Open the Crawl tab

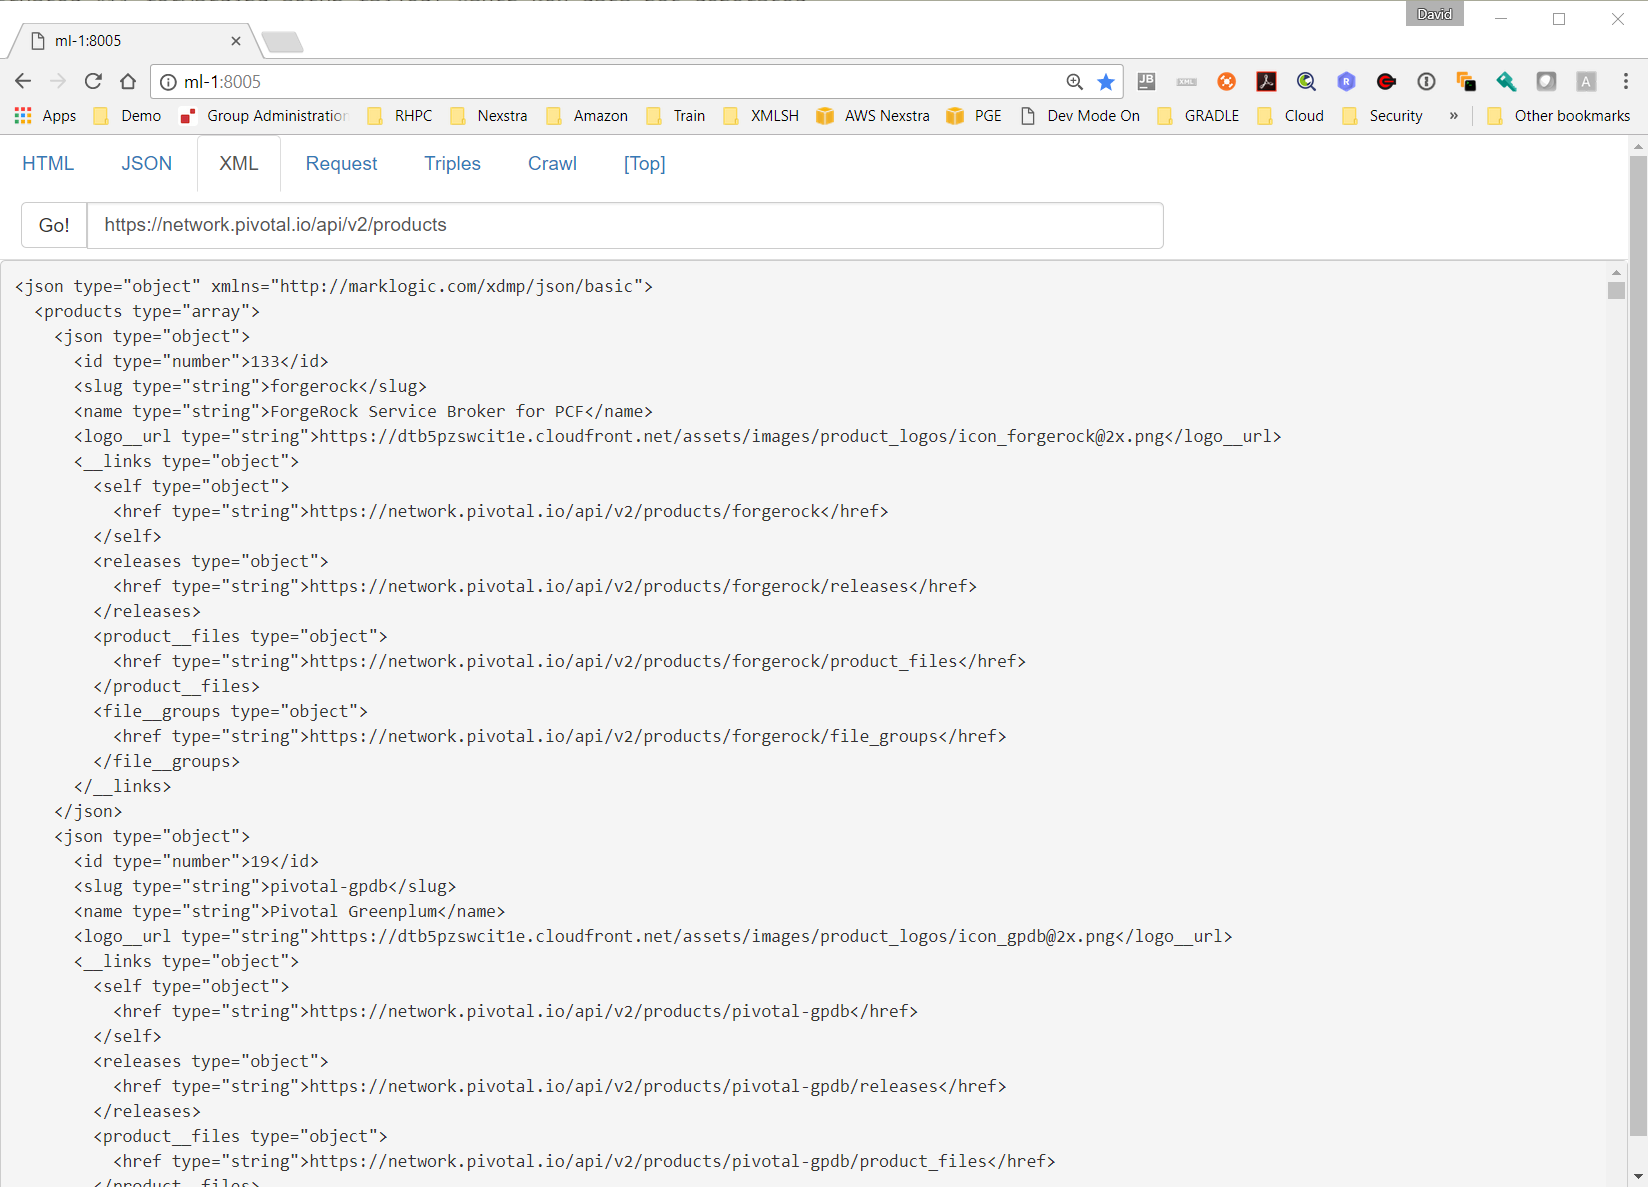[x=552, y=163]
